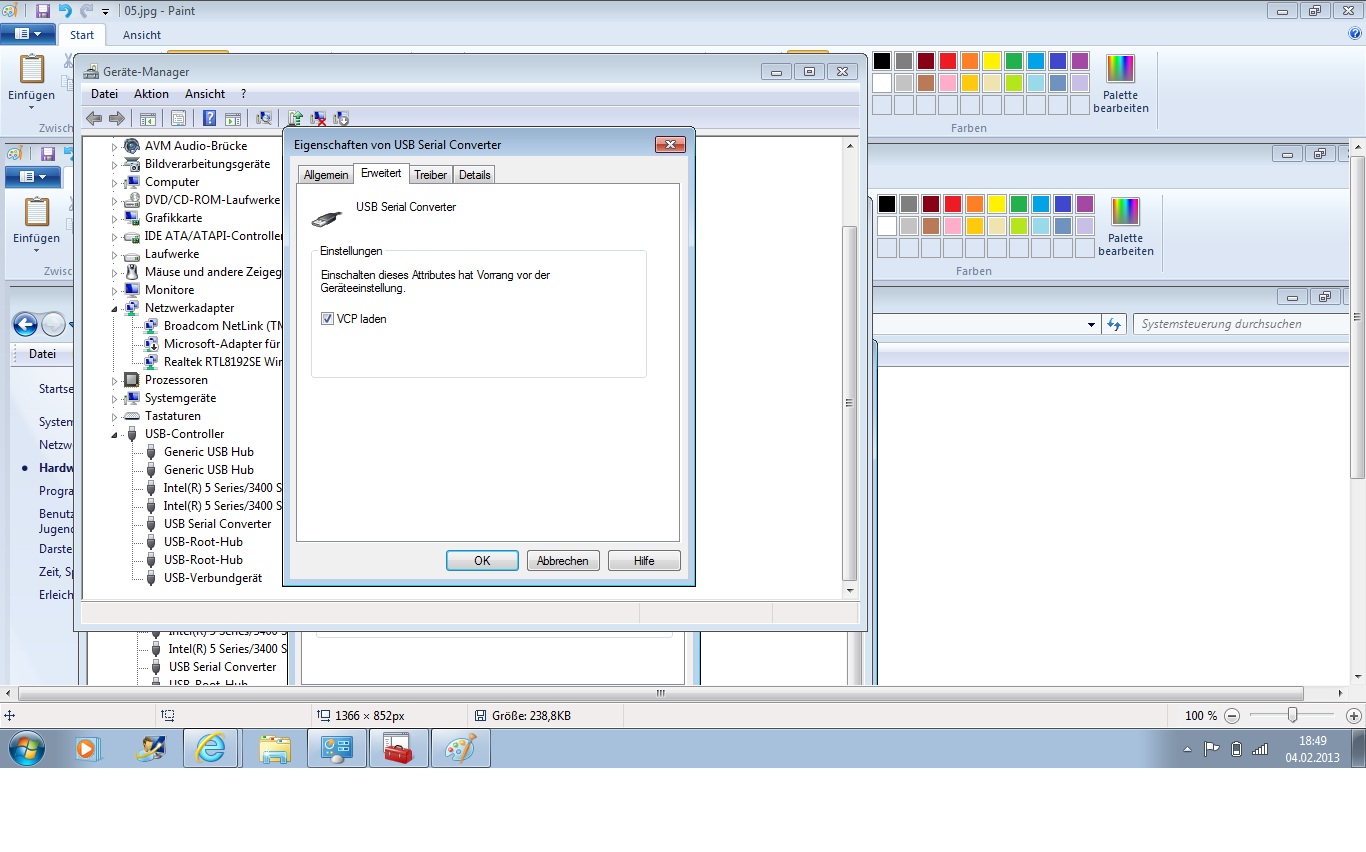Pick yellow swatch in the top Farben palette
The height and width of the screenshot is (852, 1366).
(x=992, y=61)
